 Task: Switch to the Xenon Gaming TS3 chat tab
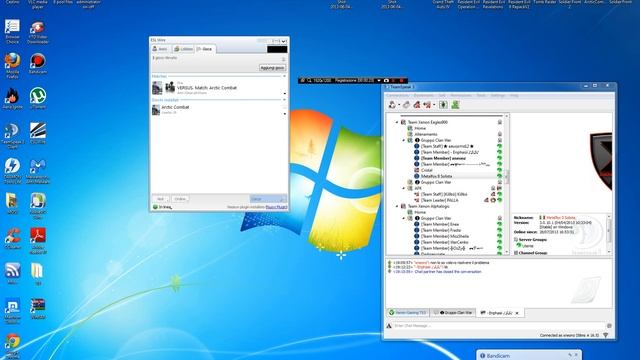407,313
